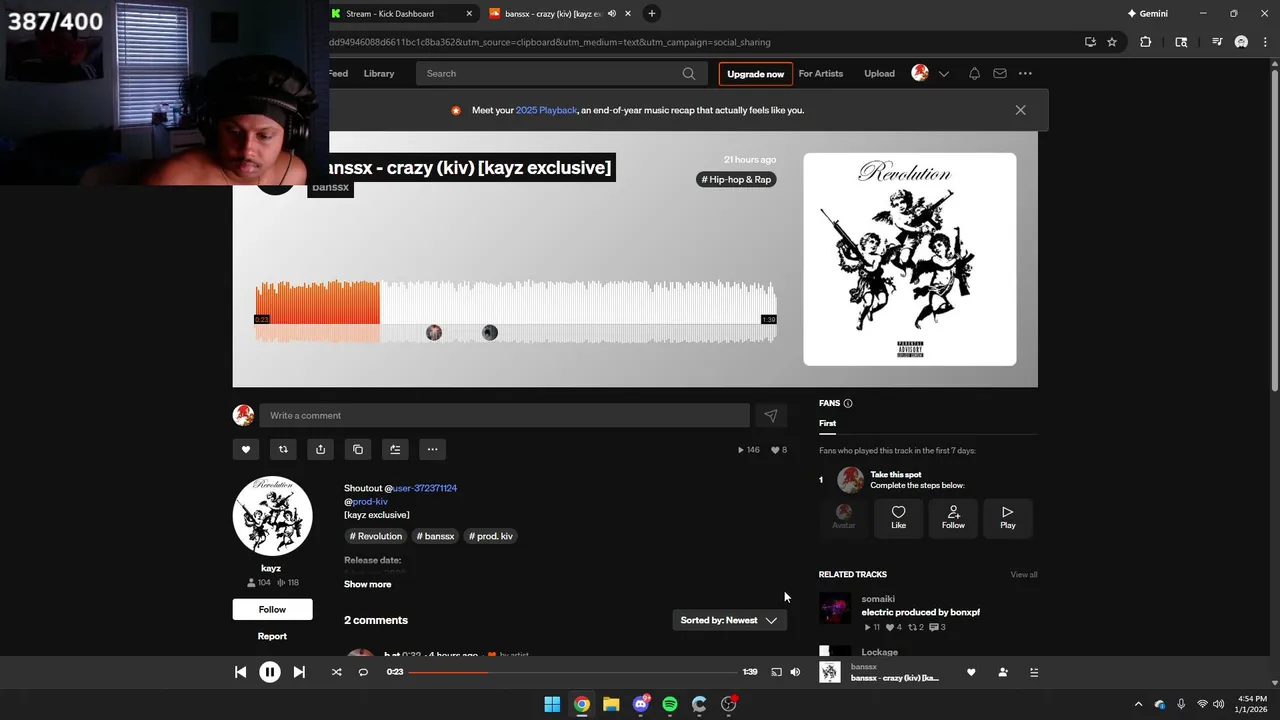Open the share icon below the comment box
This screenshot has height=720, width=1280.
[x=320, y=449]
